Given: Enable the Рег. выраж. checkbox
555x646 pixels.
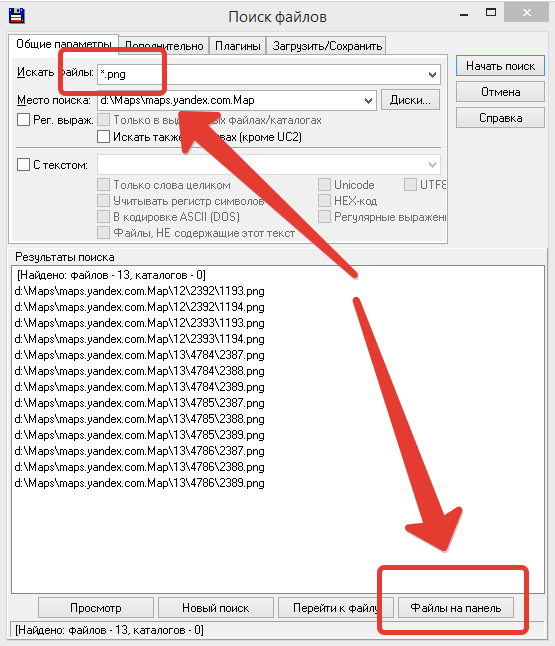Looking at the screenshot, I should [x=23, y=120].
